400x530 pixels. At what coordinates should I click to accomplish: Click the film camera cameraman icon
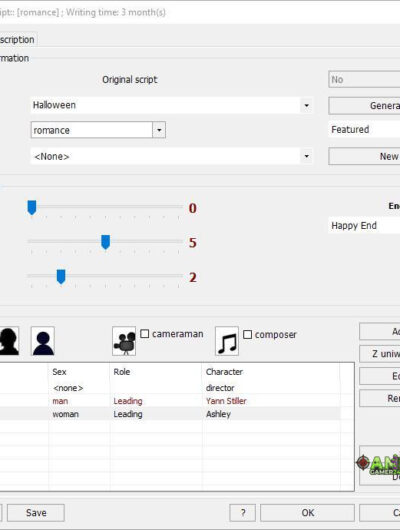[x=124, y=341]
